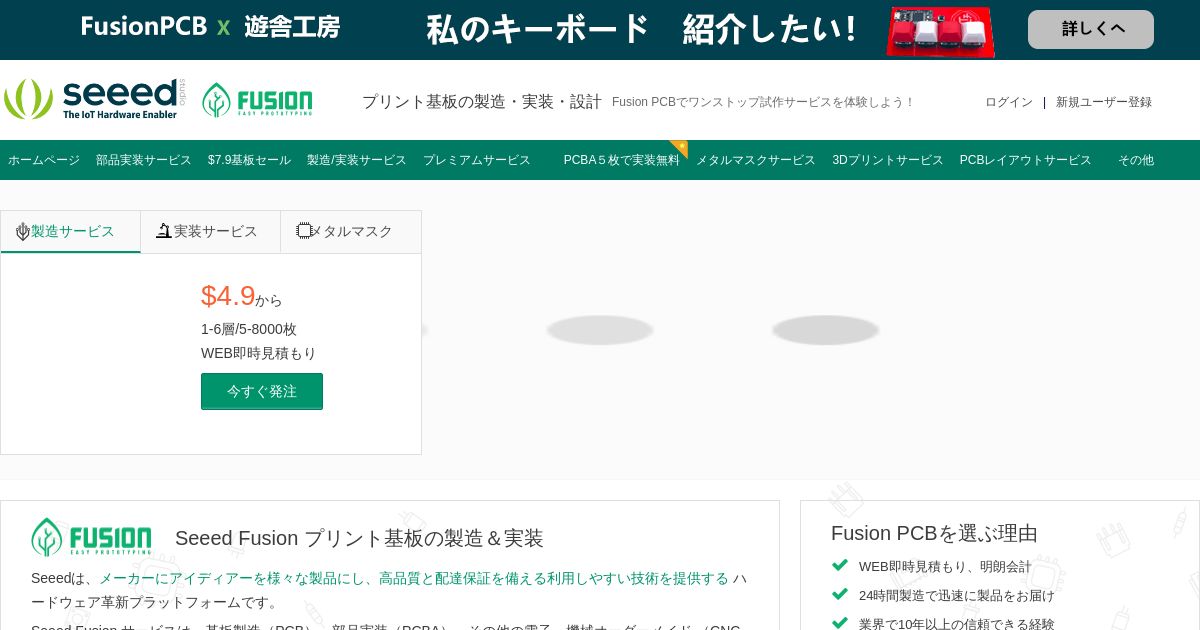Screen dimensions: 1200x630
Task: Click checkmark beside 24時間製造で迅速に製品をお届け
Action: click(x=840, y=594)
